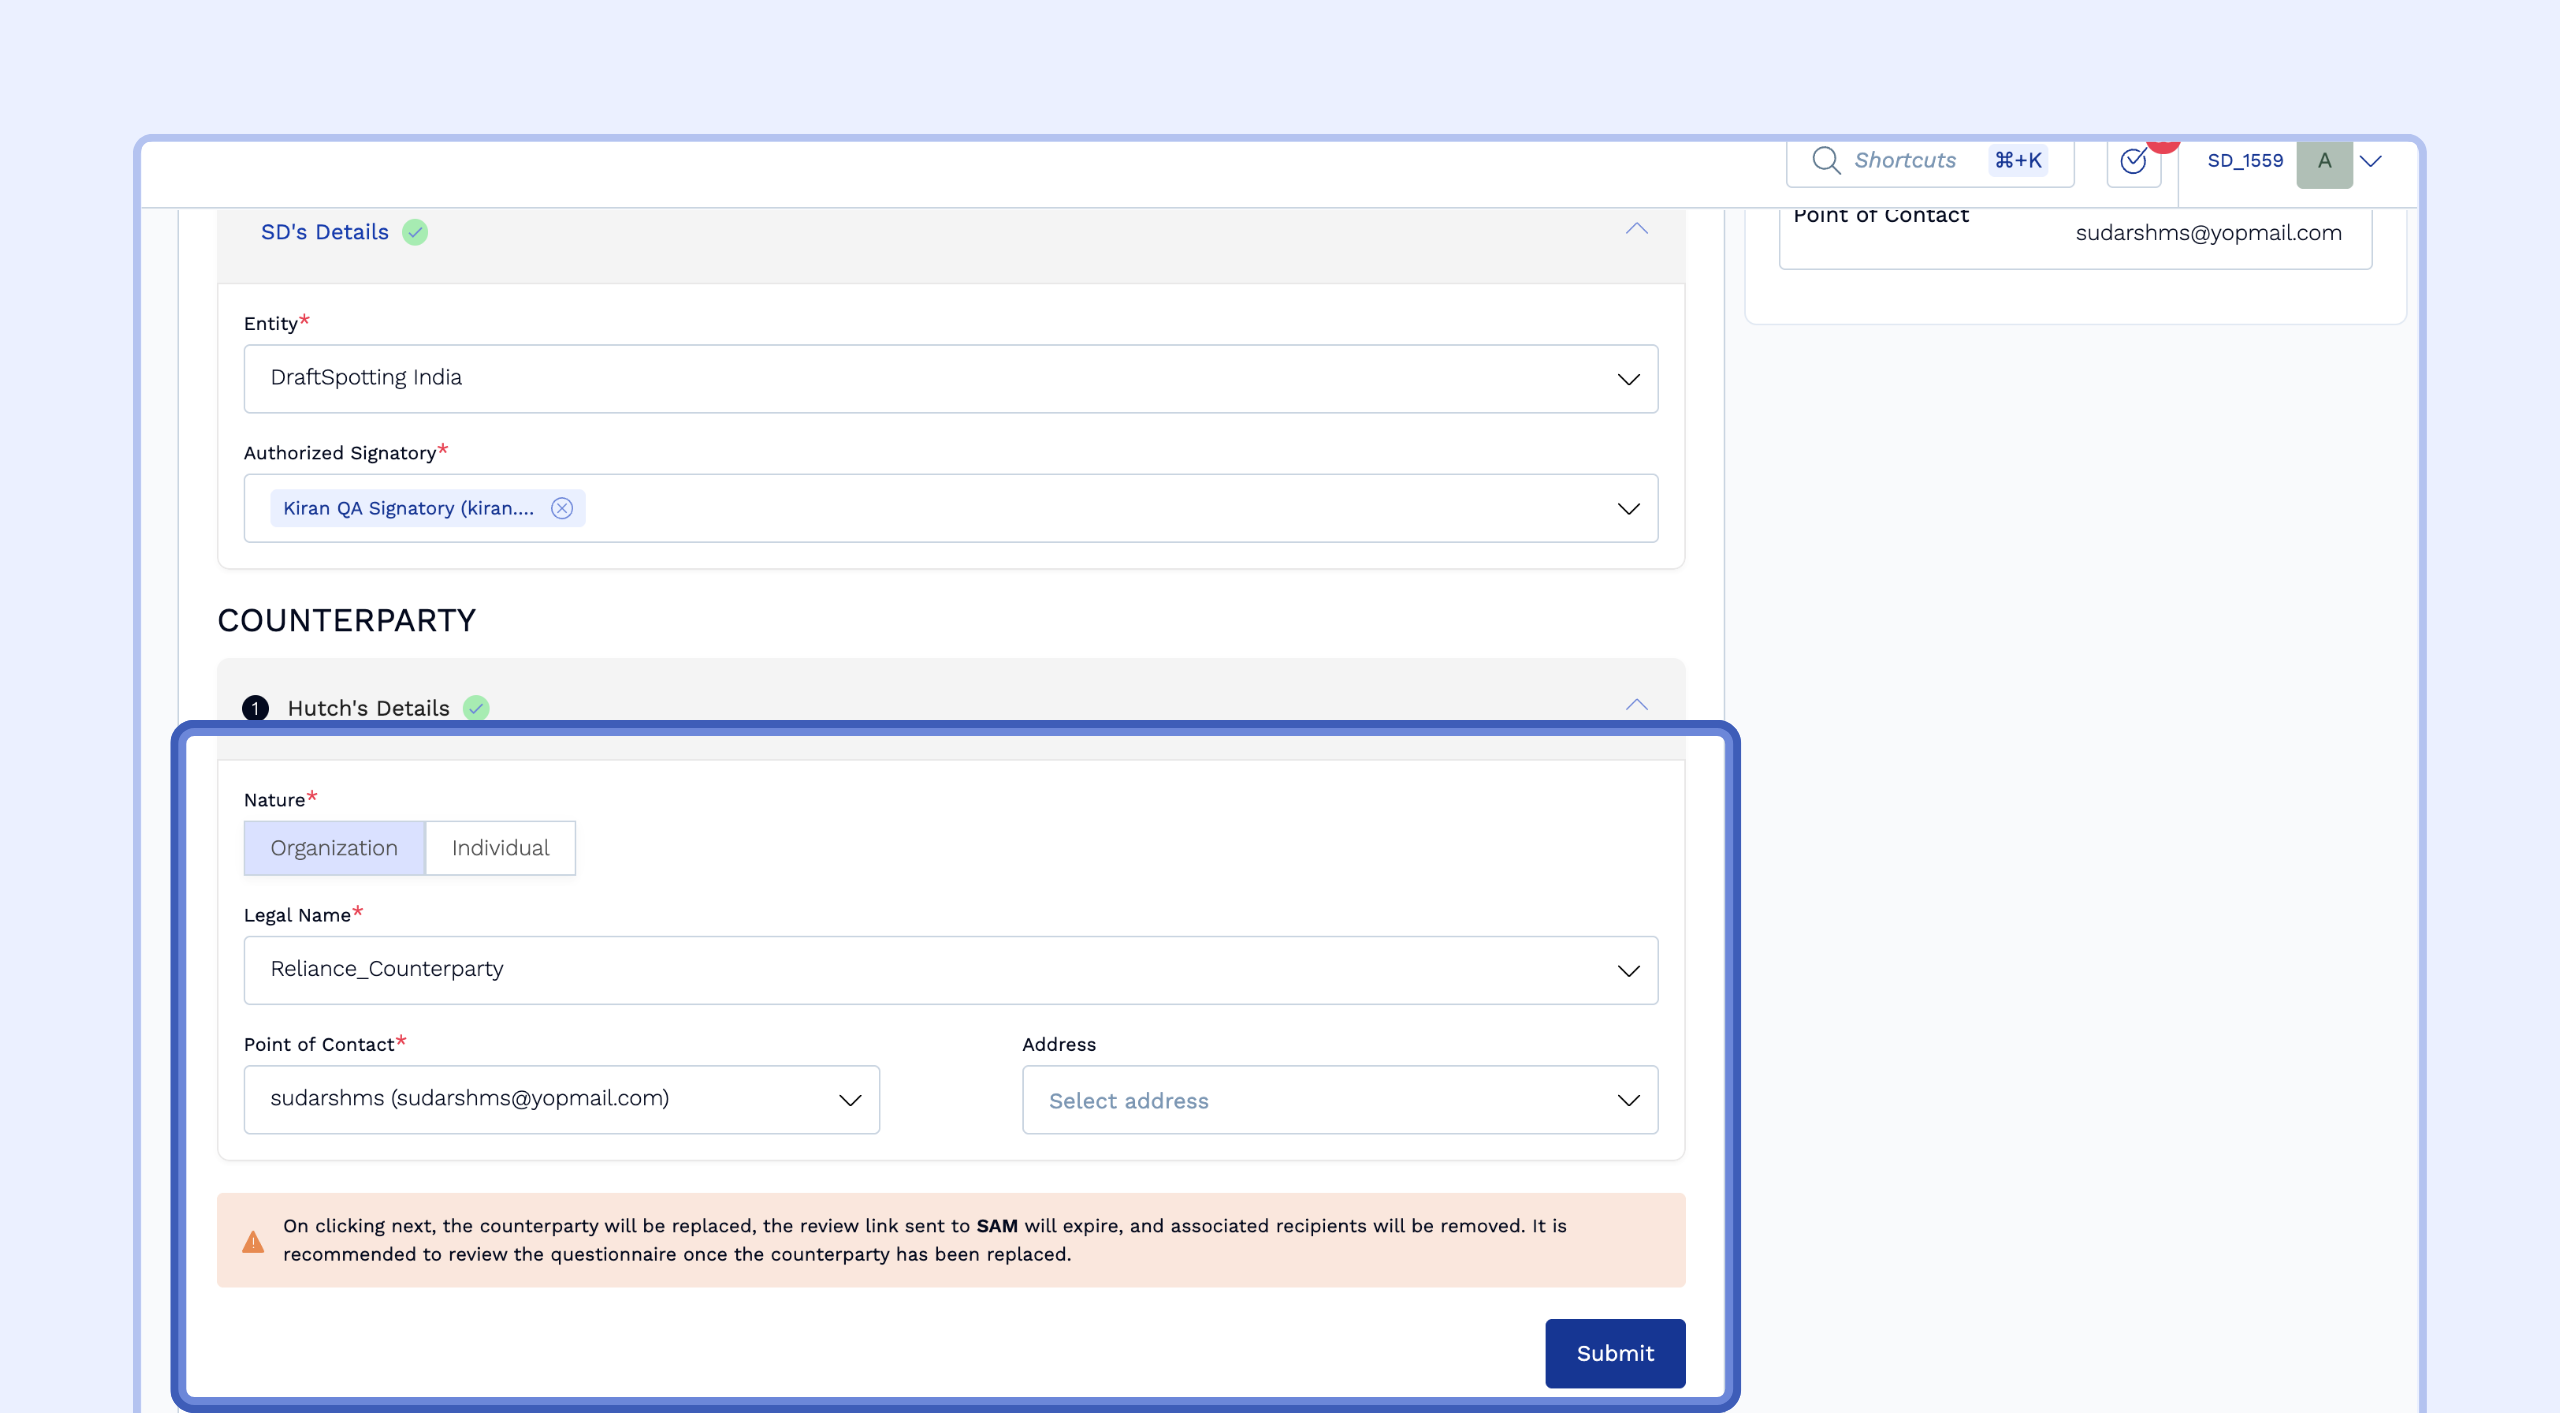Collapse the Hutch's Details section

coord(1636,705)
